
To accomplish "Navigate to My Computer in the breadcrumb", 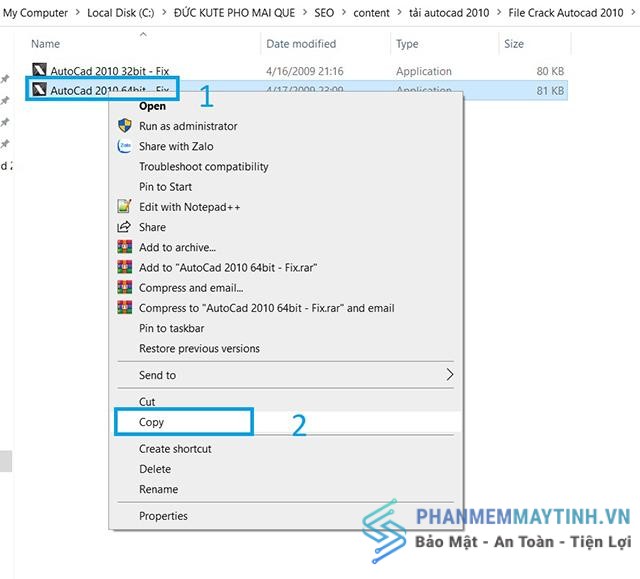I will tap(35, 13).
